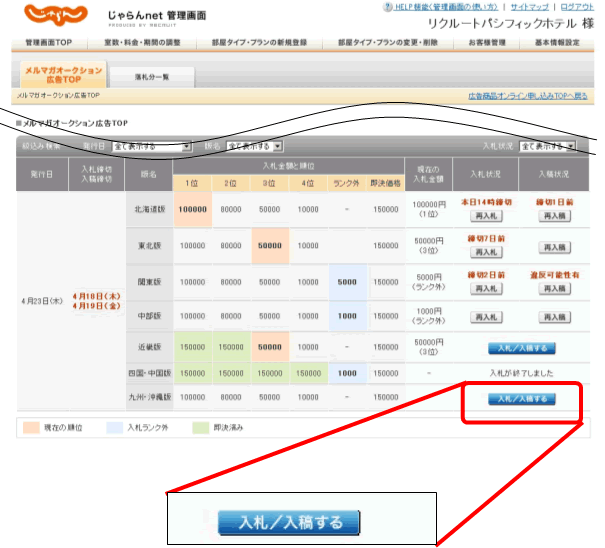This screenshot has width=605, height=548.
Task: Click 再入稿 button for 中部版
Action: coord(554,317)
